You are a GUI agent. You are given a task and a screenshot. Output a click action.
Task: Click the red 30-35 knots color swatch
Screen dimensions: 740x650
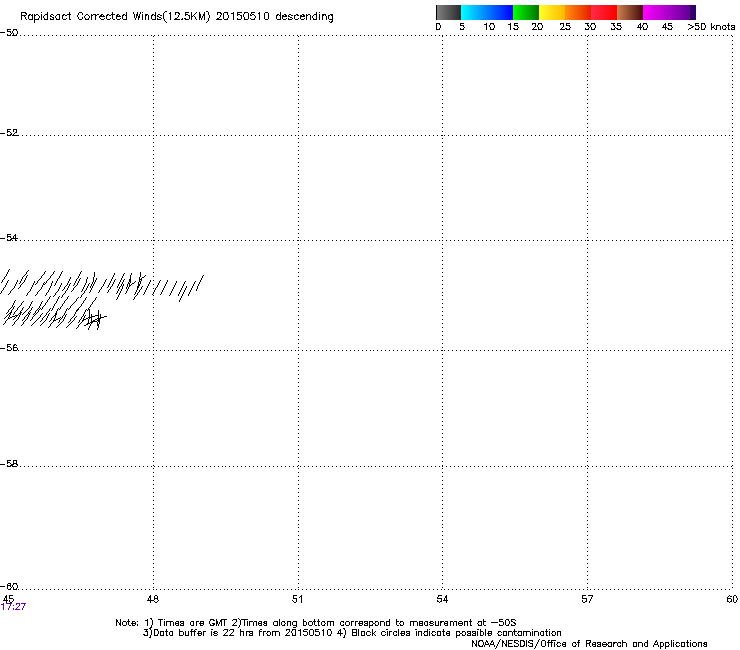(604, 12)
